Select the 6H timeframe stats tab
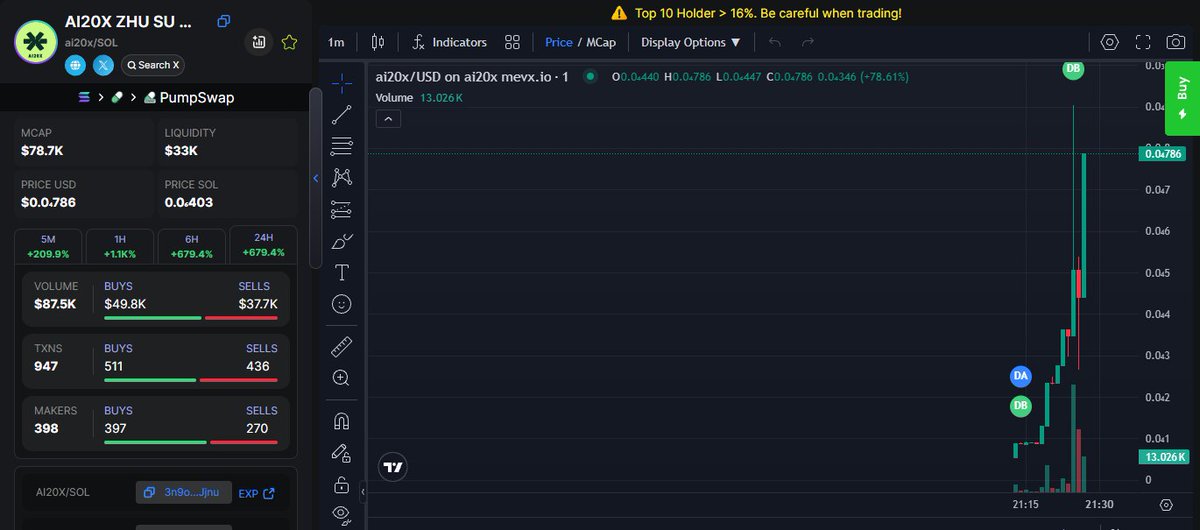Screen dimensions: 1200x530 tap(192, 246)
